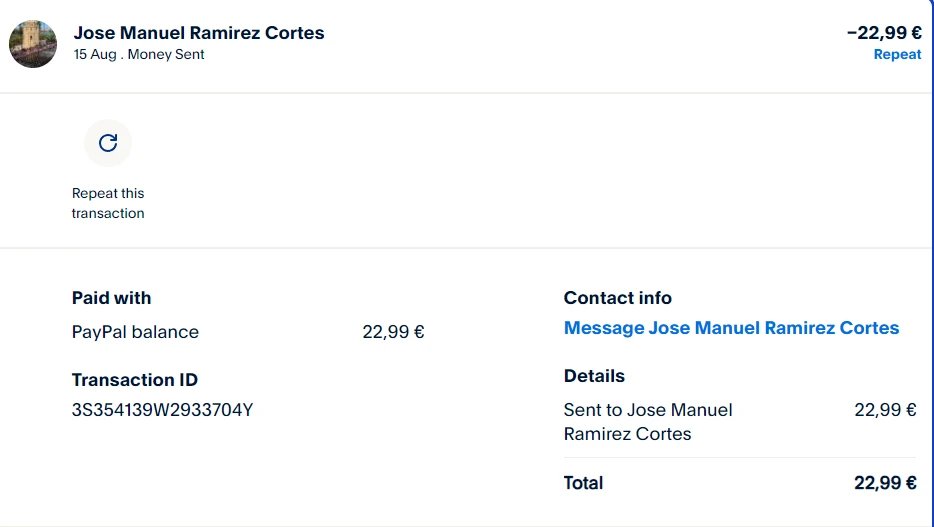Select the transaction ID 3S354139W2933704Y
The image size is (934, 527).
(162, 410)
